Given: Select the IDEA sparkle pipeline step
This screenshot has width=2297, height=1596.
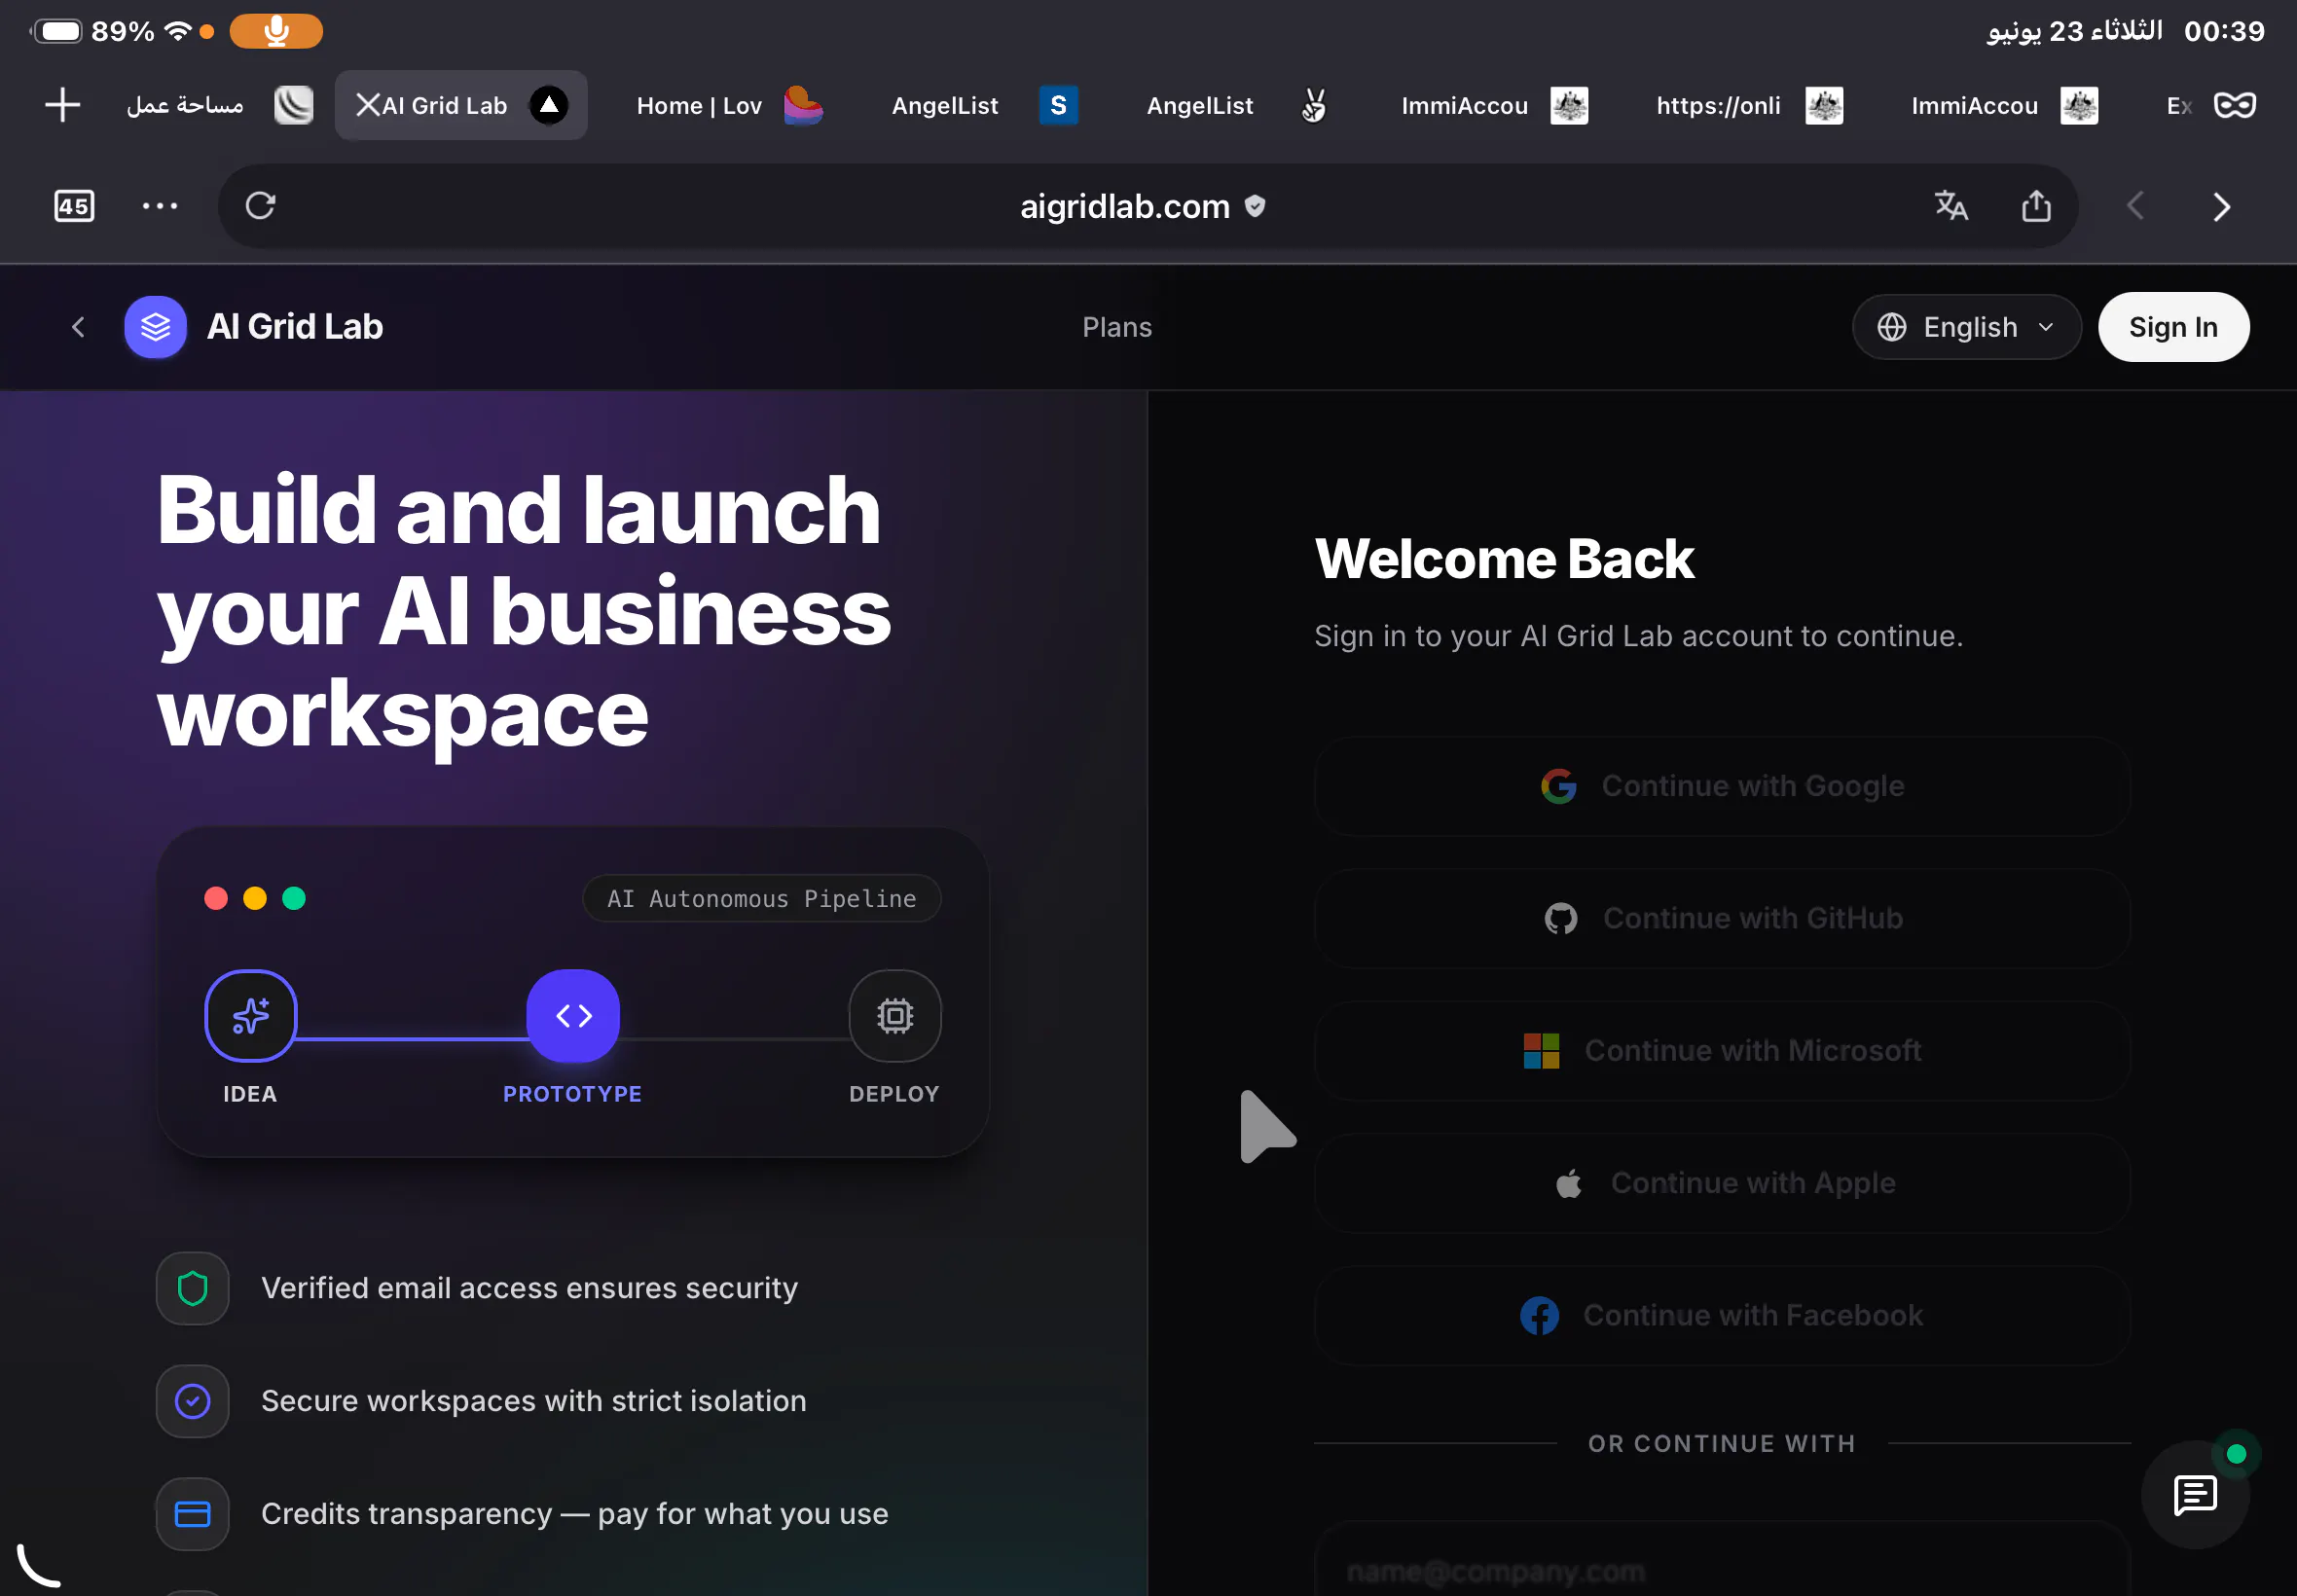Looking at the screenshot, I should pos(250,1015).
